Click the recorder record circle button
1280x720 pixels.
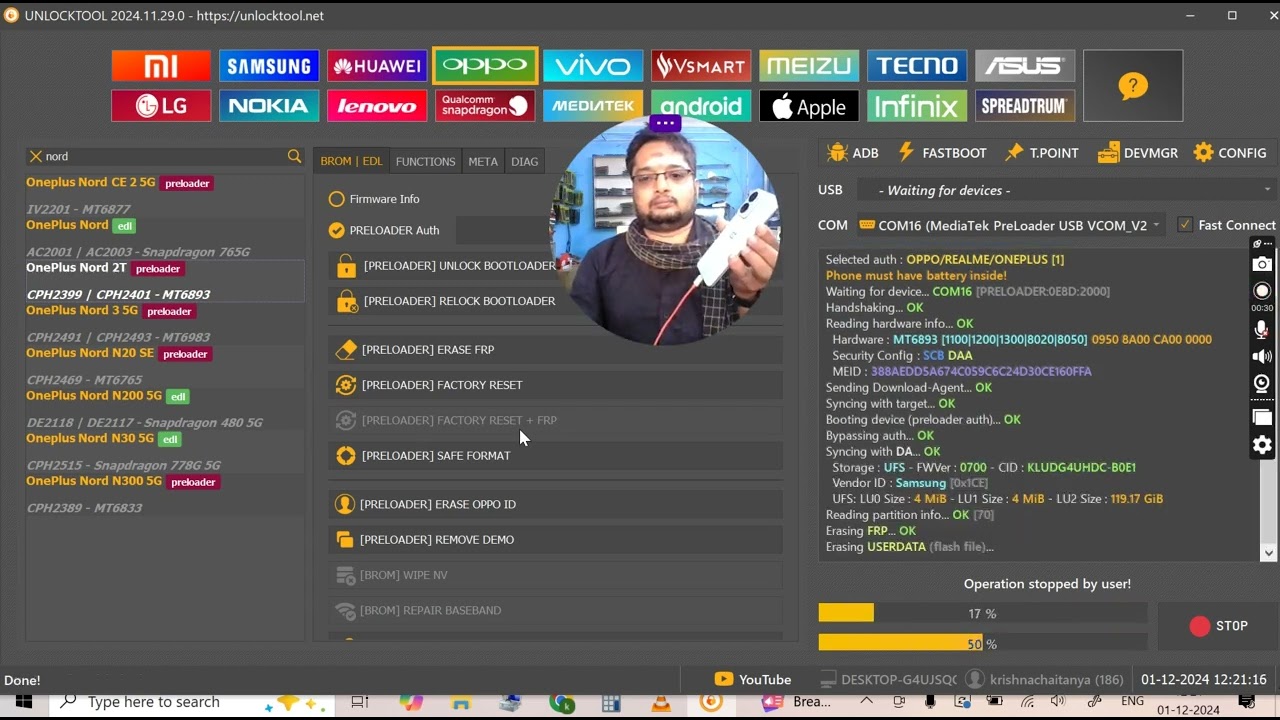pyautogui.click(x=1263, y=291)
